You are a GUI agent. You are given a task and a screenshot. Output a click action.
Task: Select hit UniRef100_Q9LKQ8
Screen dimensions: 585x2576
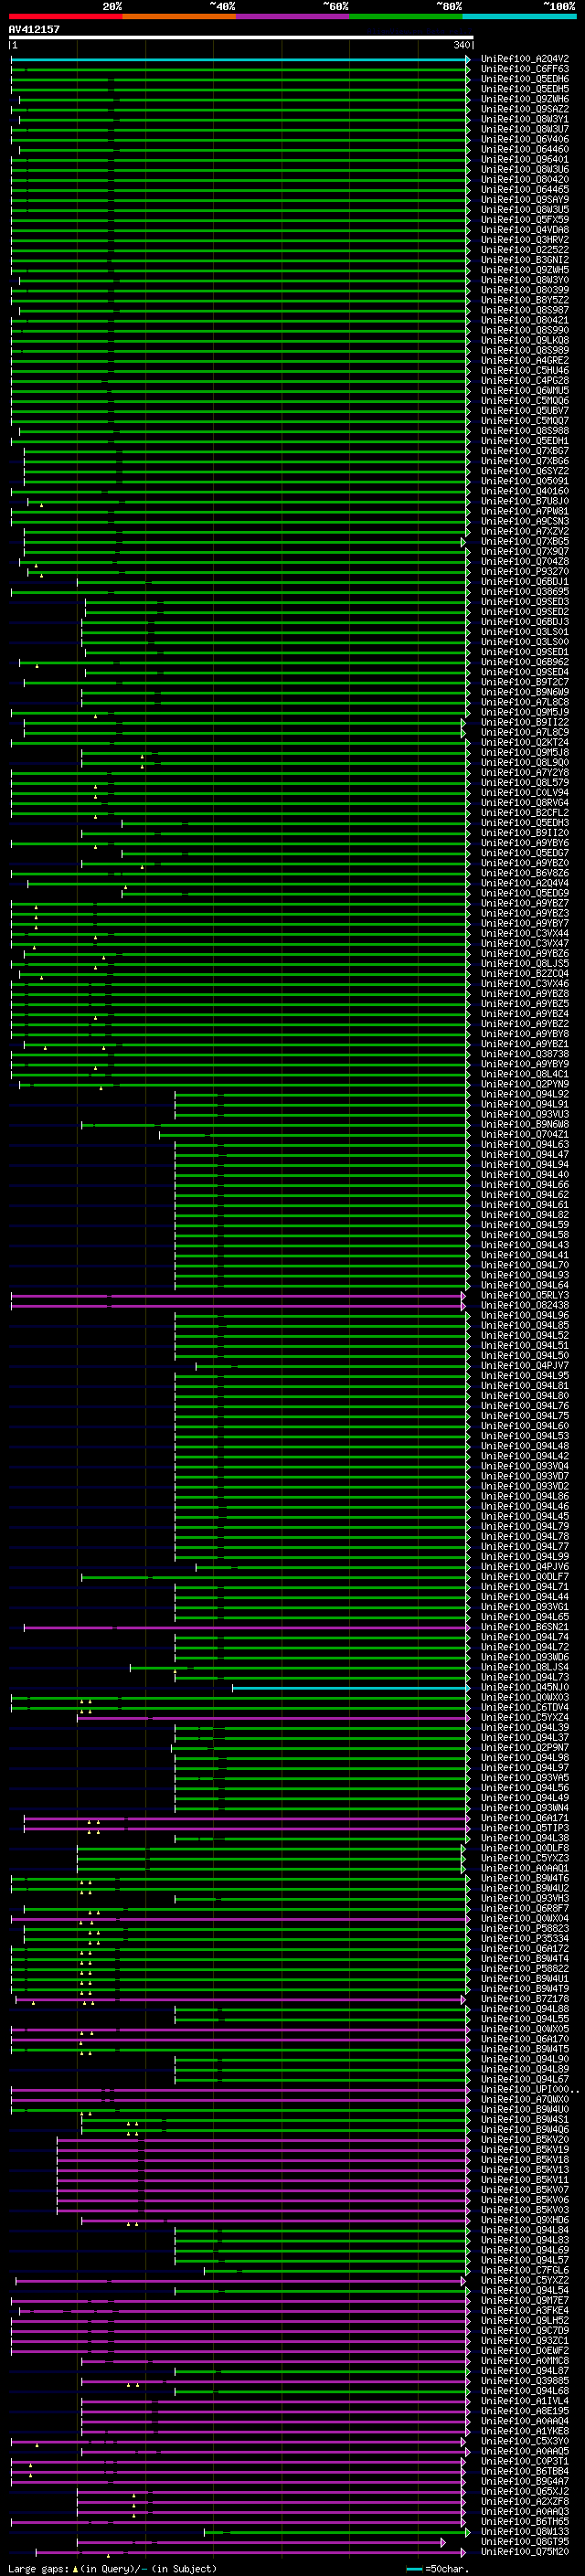point(525,340)
